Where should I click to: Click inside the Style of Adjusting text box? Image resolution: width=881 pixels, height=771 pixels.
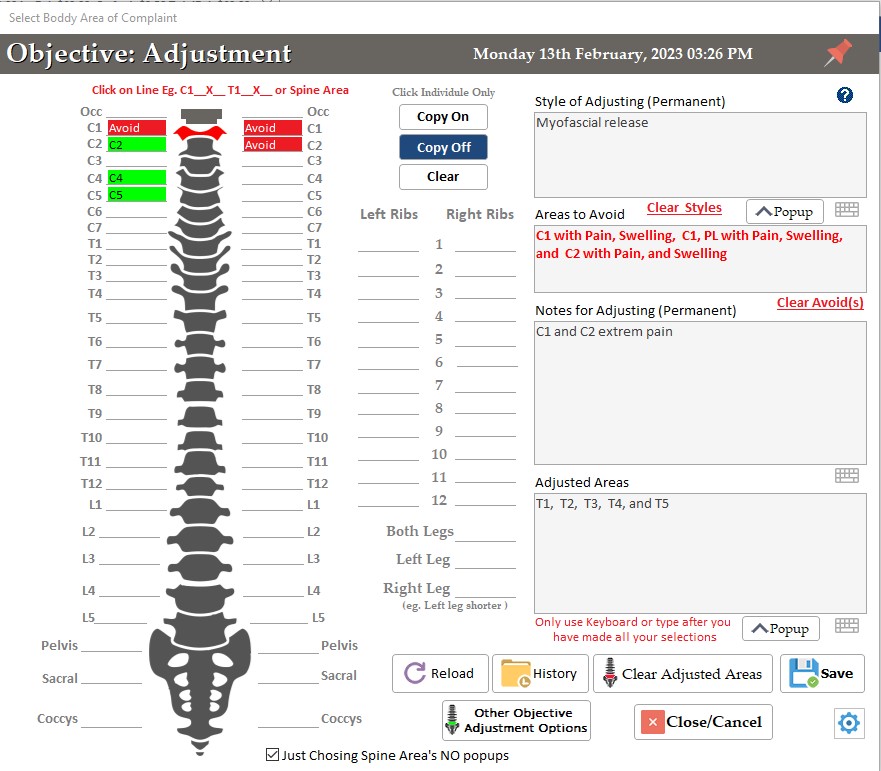(x=700, y=155)
